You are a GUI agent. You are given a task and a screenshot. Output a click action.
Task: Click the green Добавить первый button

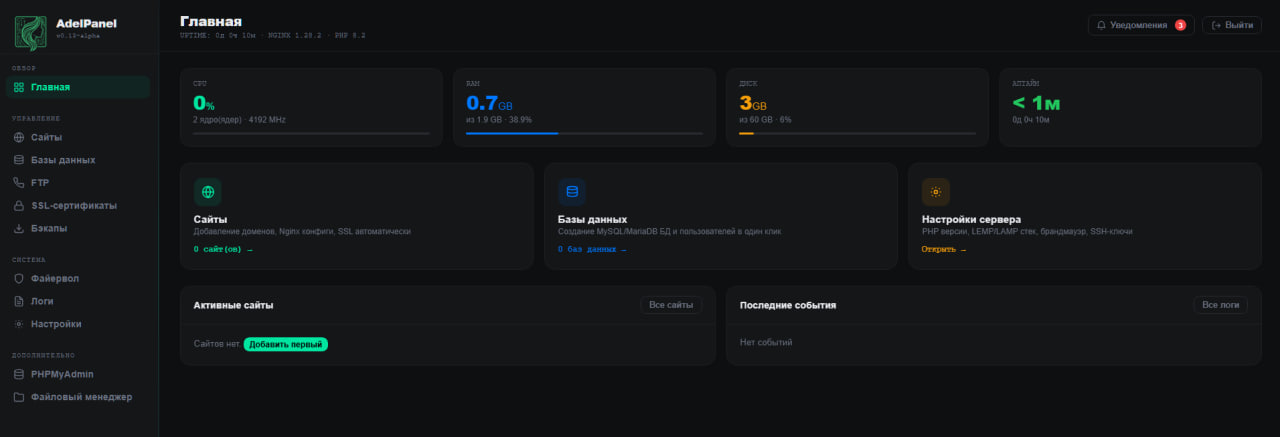[286, 344]
